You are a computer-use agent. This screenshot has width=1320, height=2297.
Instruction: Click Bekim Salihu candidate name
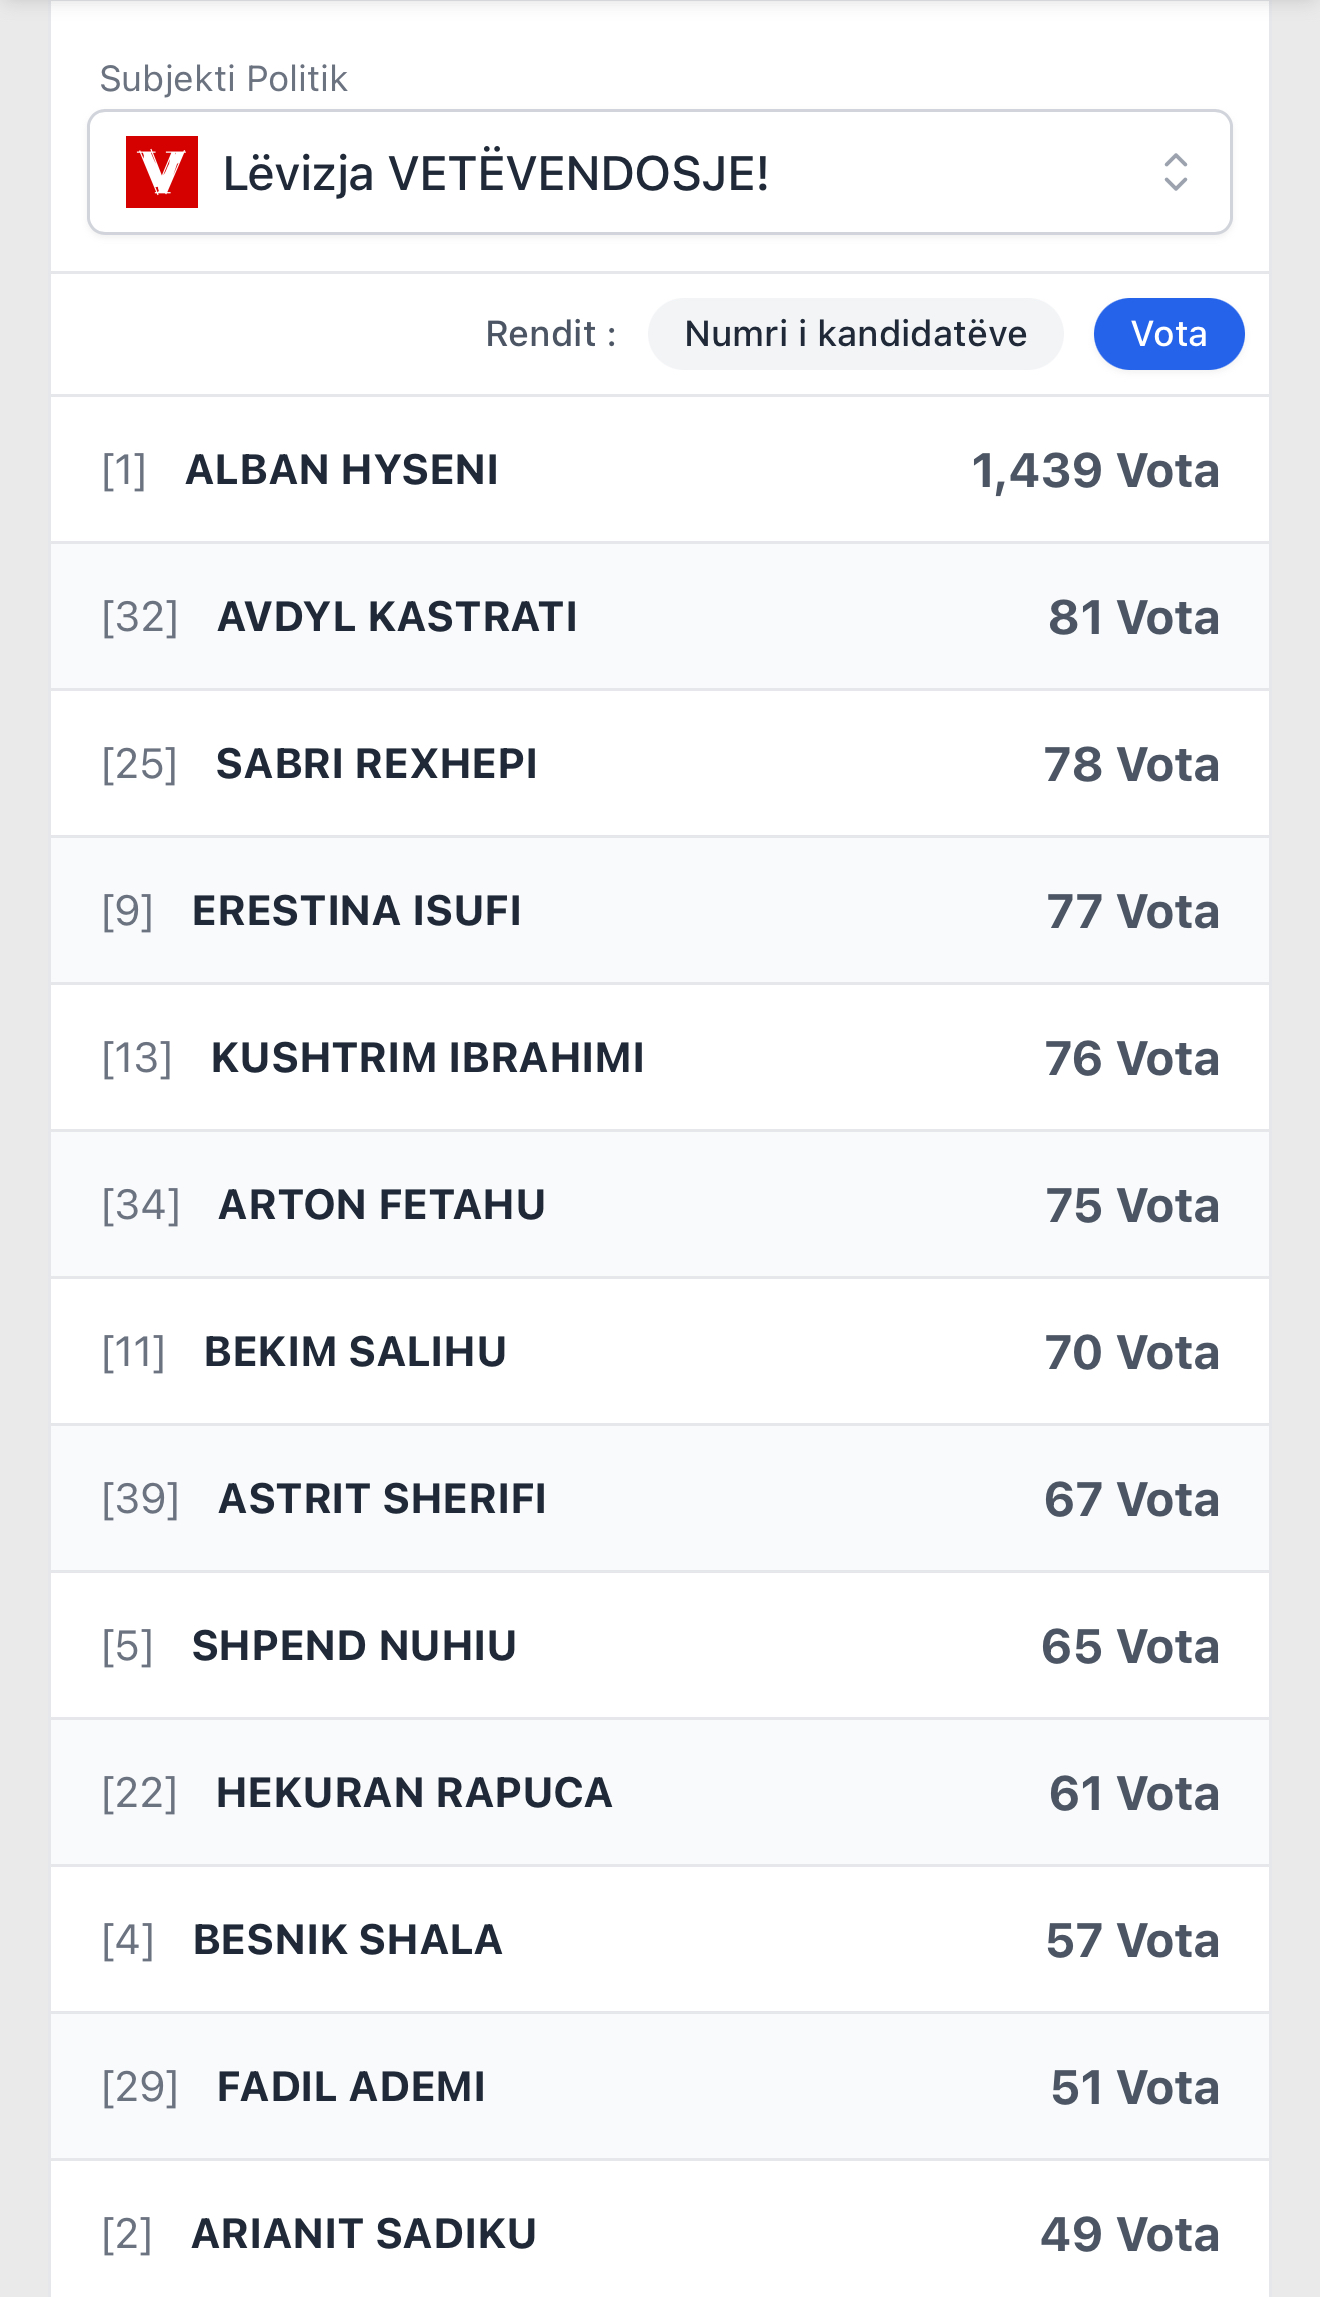pyautogui.click(x=355, y=1352)
